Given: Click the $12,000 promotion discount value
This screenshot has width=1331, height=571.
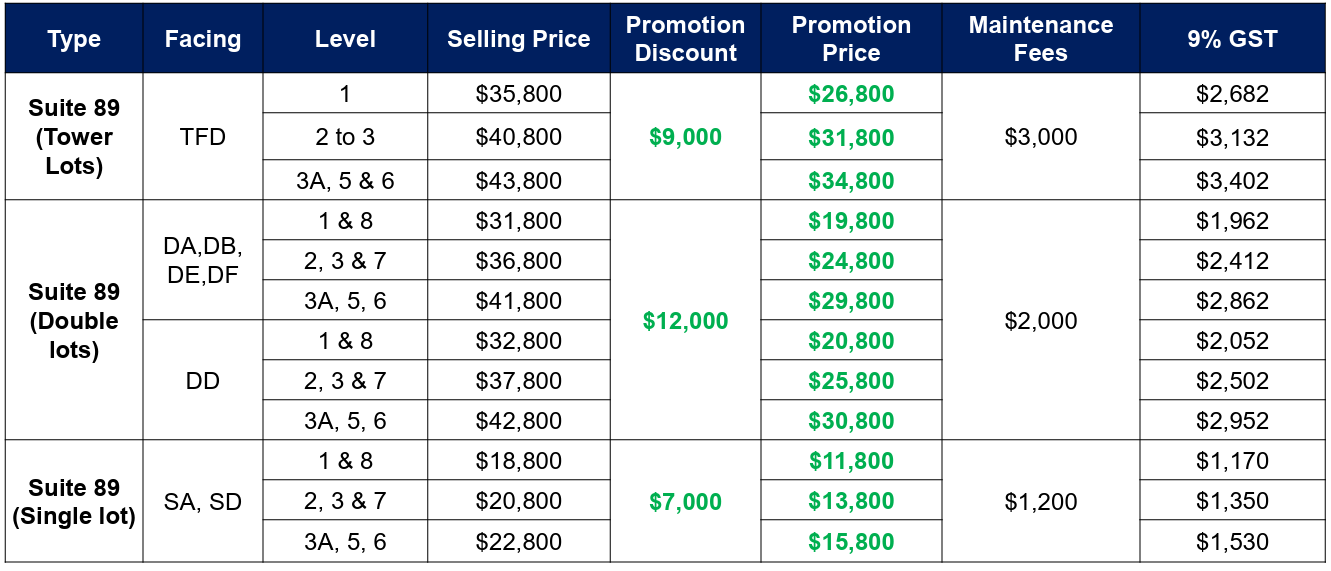Looking at the screenshot, I should [x=685, y=320].
